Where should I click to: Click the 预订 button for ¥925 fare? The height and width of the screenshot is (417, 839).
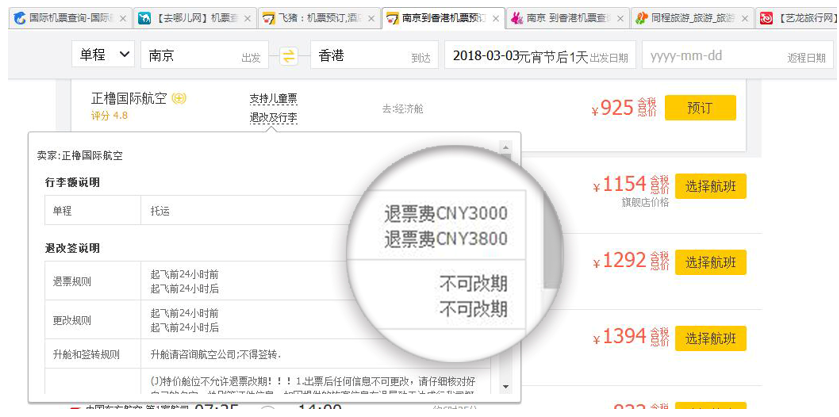tap(700, 108)
